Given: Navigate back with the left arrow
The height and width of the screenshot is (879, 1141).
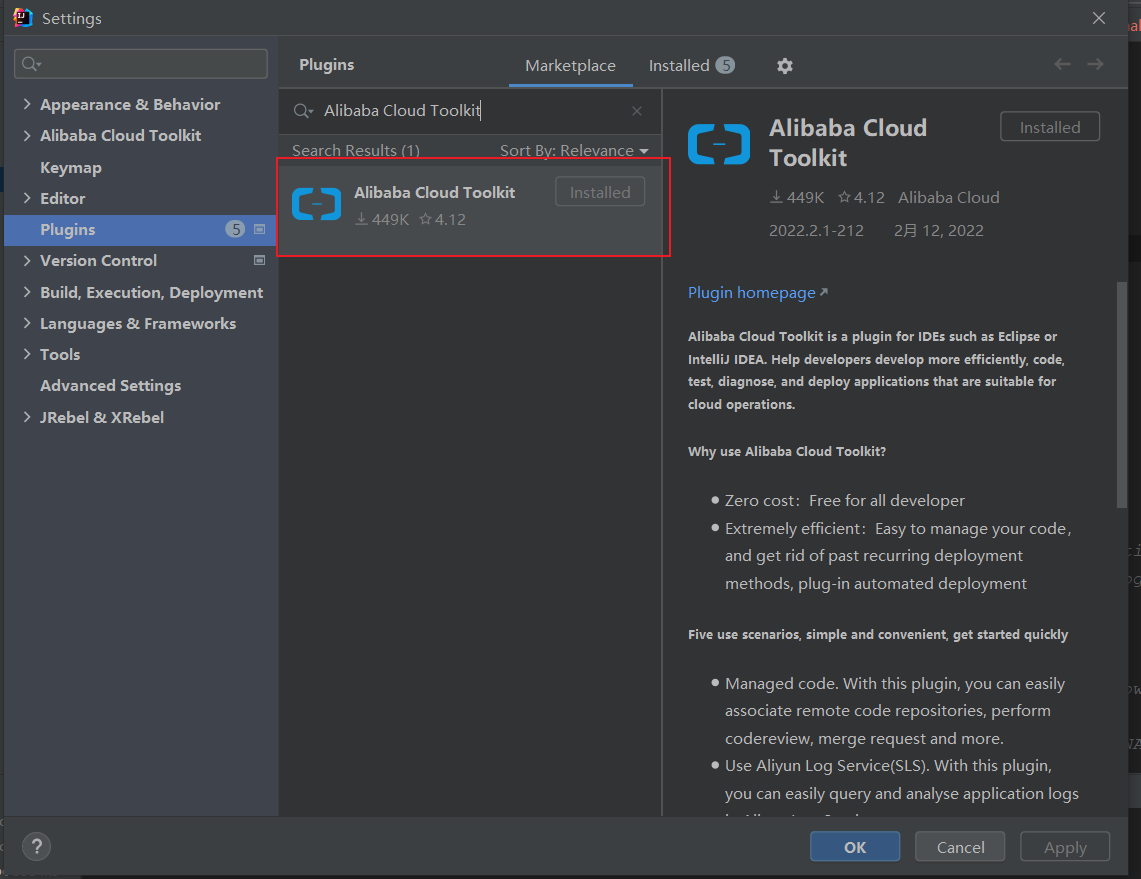Looking at the screenshot, I should (1062, 65).
